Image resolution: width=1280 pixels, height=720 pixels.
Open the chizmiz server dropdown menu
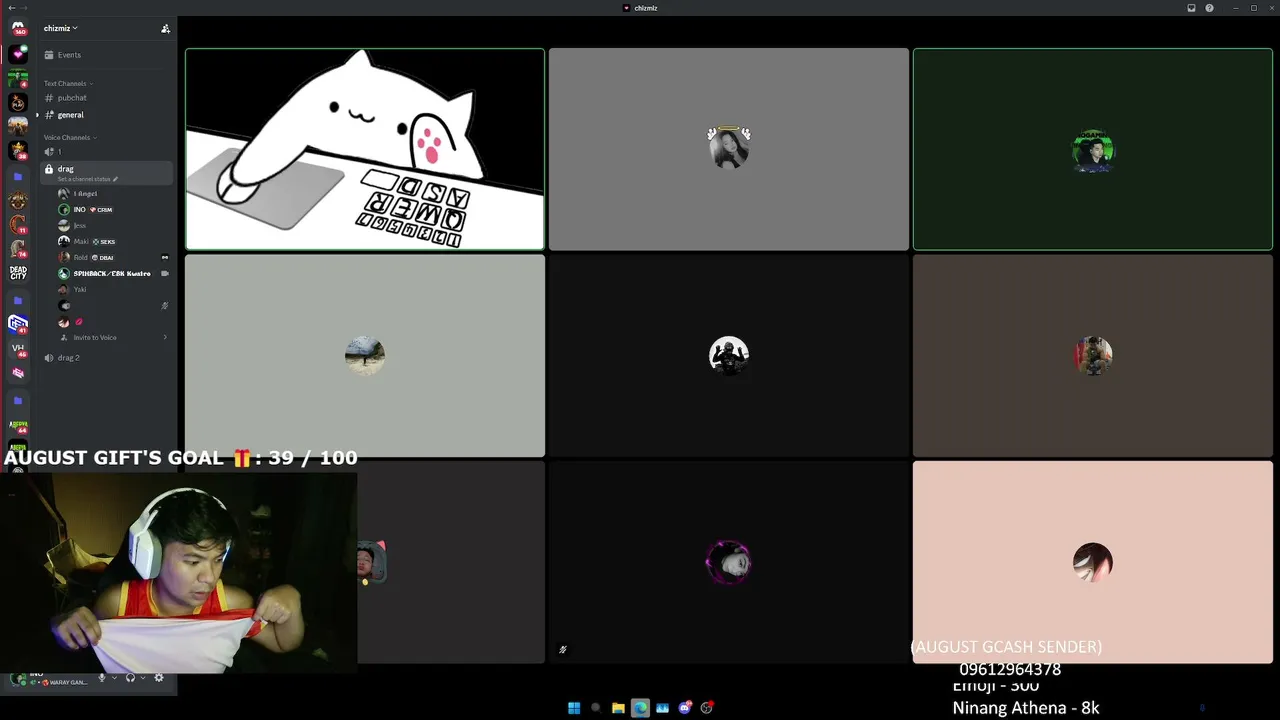coord(60,28)
